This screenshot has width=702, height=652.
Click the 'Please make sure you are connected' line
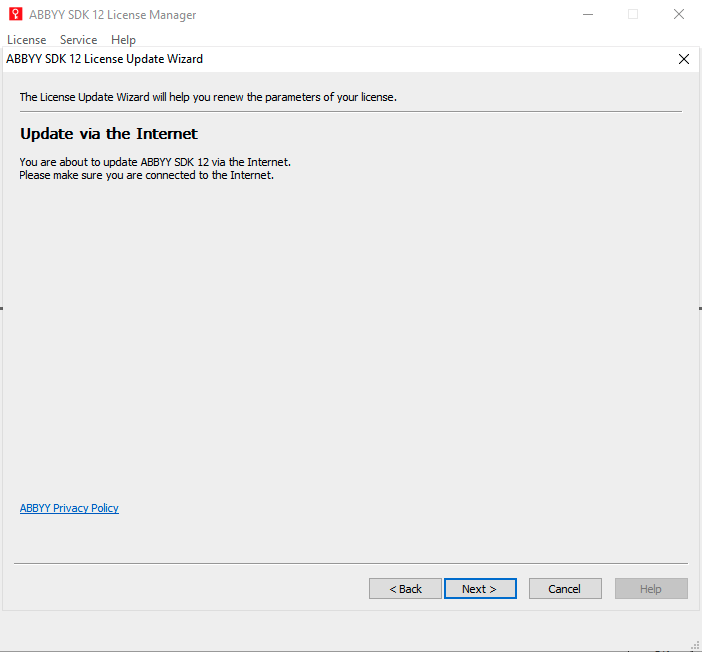tap(146, 175)
